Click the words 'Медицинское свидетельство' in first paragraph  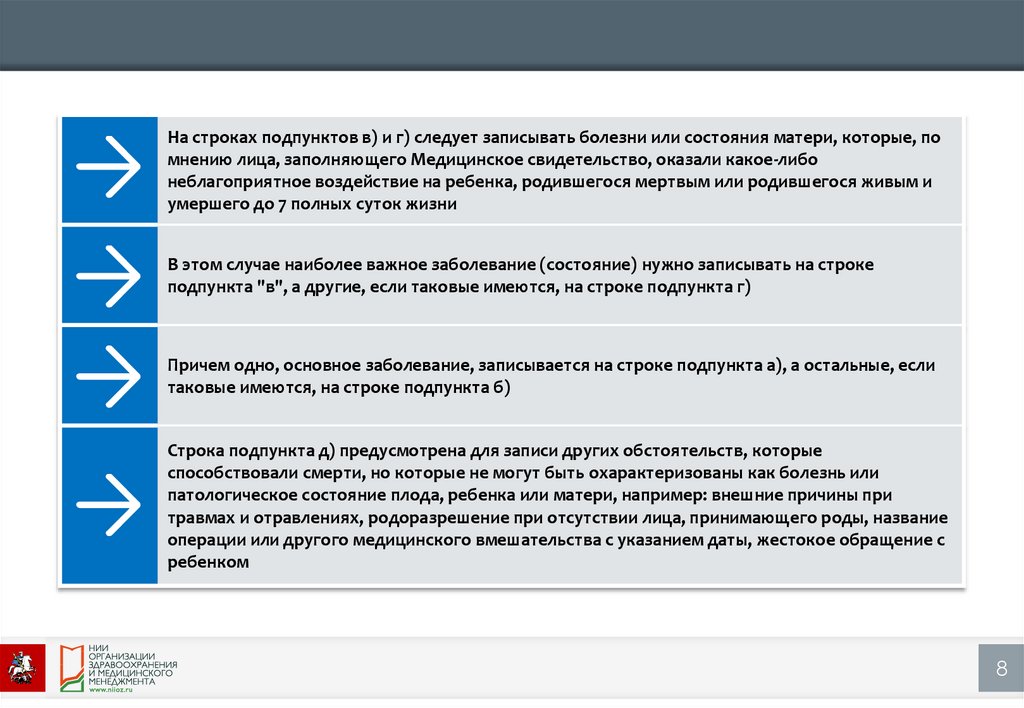pos(499,159)
